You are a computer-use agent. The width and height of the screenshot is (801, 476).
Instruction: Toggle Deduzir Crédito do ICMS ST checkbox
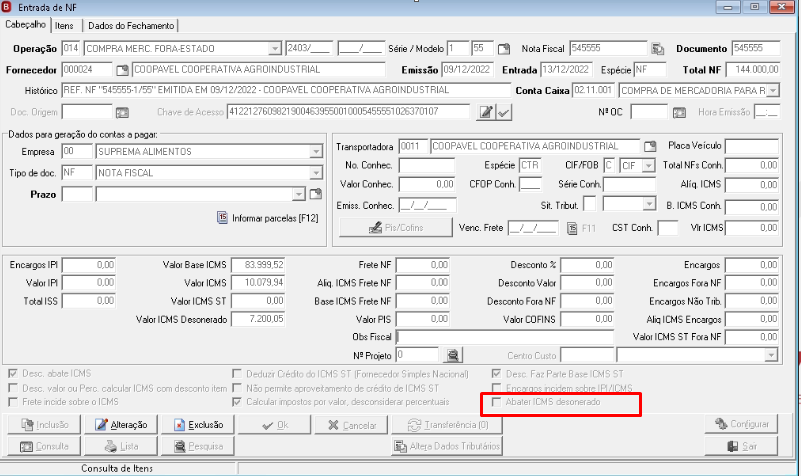coord(237,374)
